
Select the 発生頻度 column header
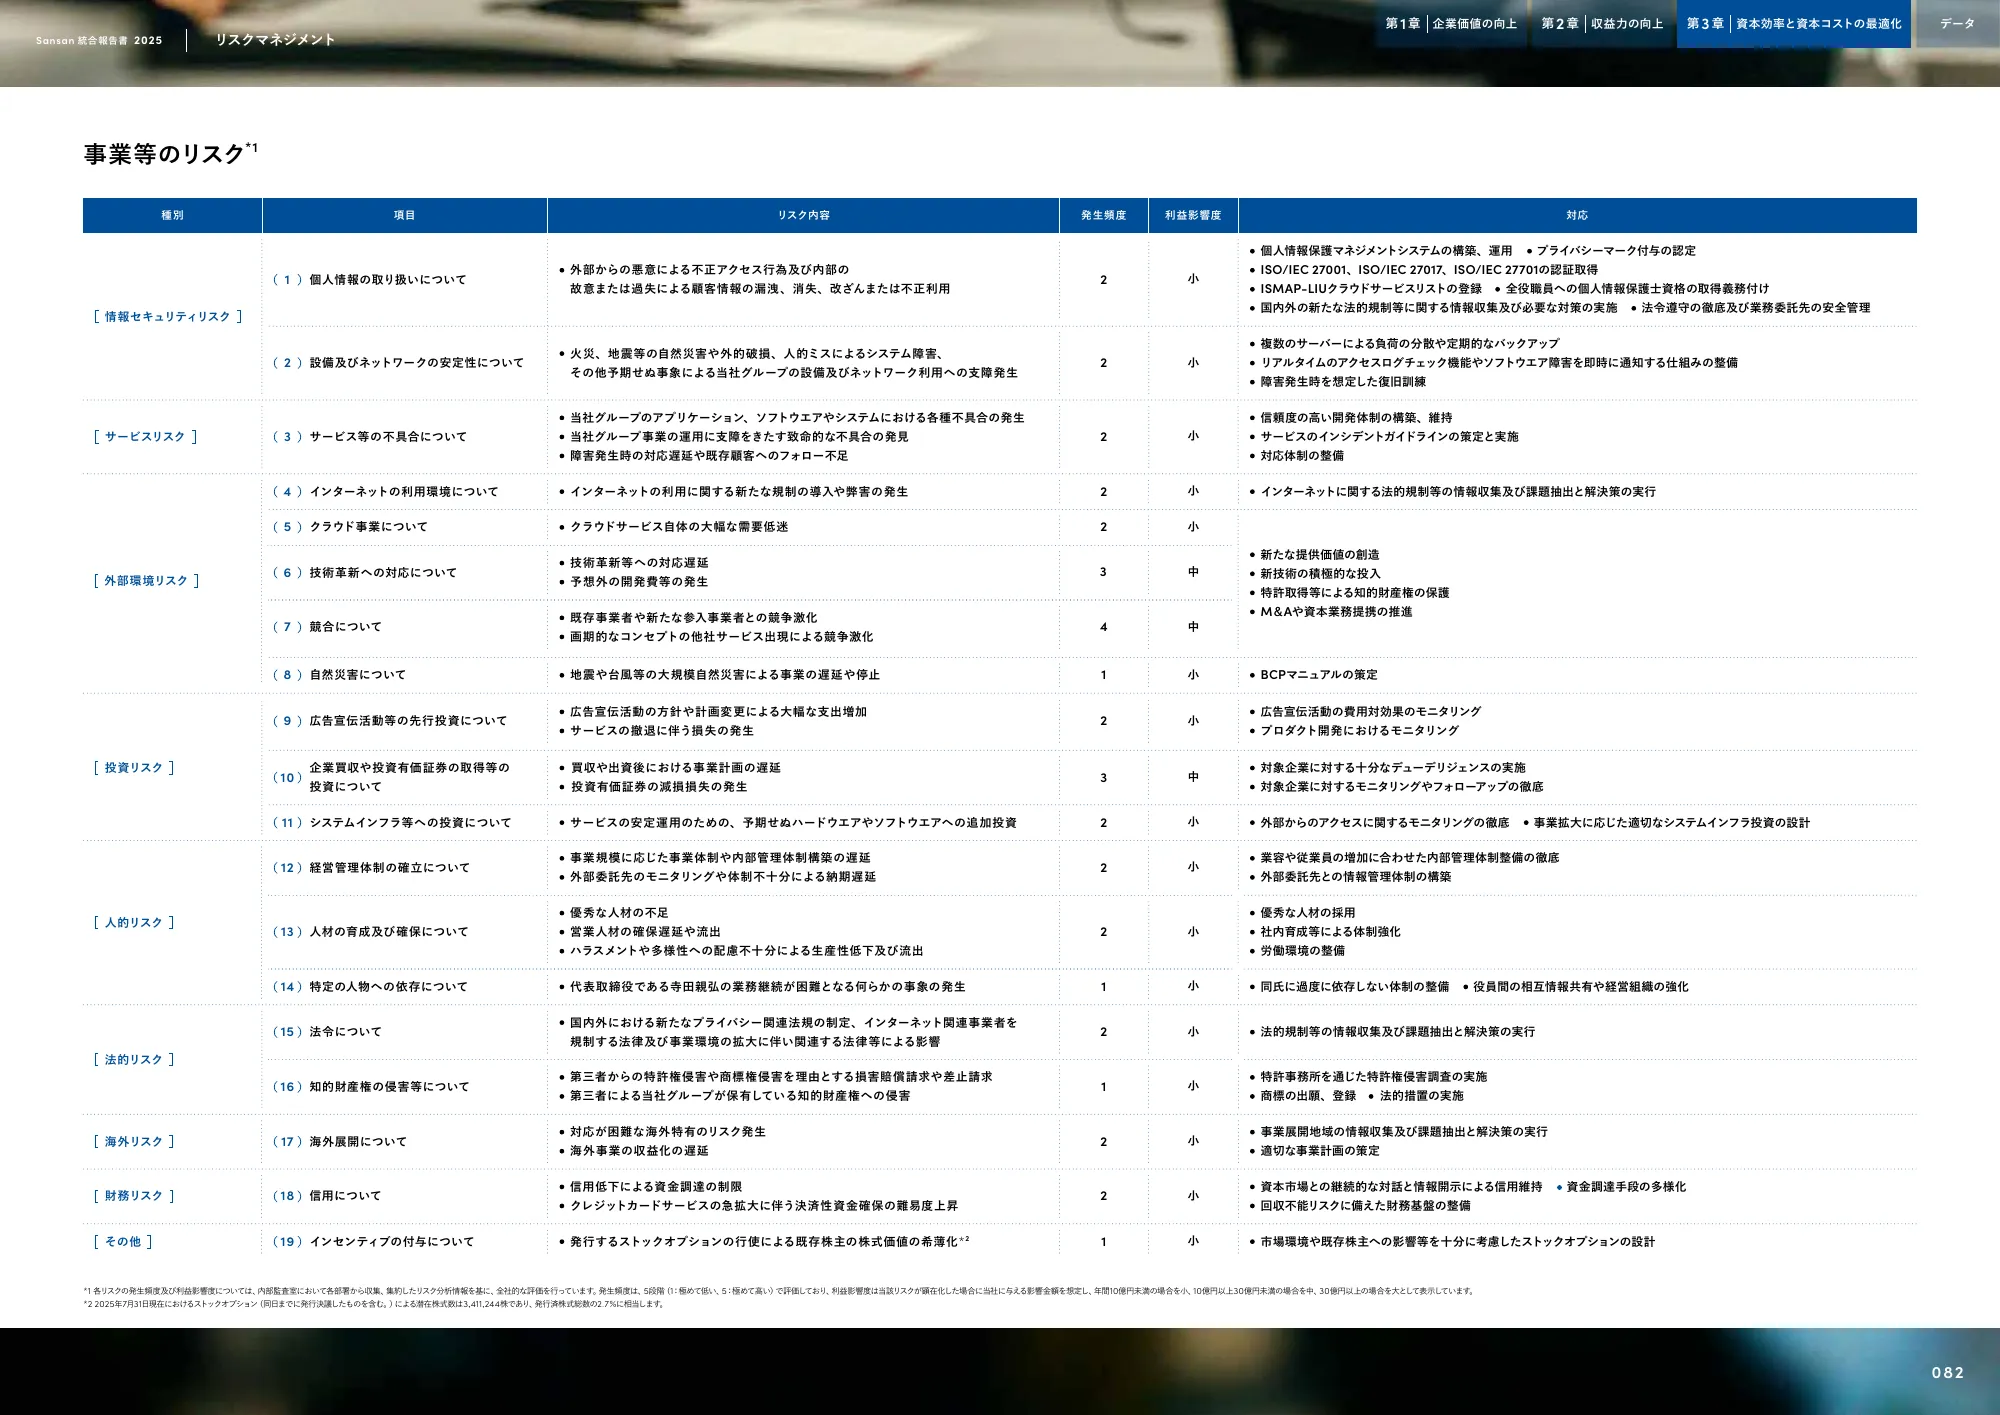1104,214
